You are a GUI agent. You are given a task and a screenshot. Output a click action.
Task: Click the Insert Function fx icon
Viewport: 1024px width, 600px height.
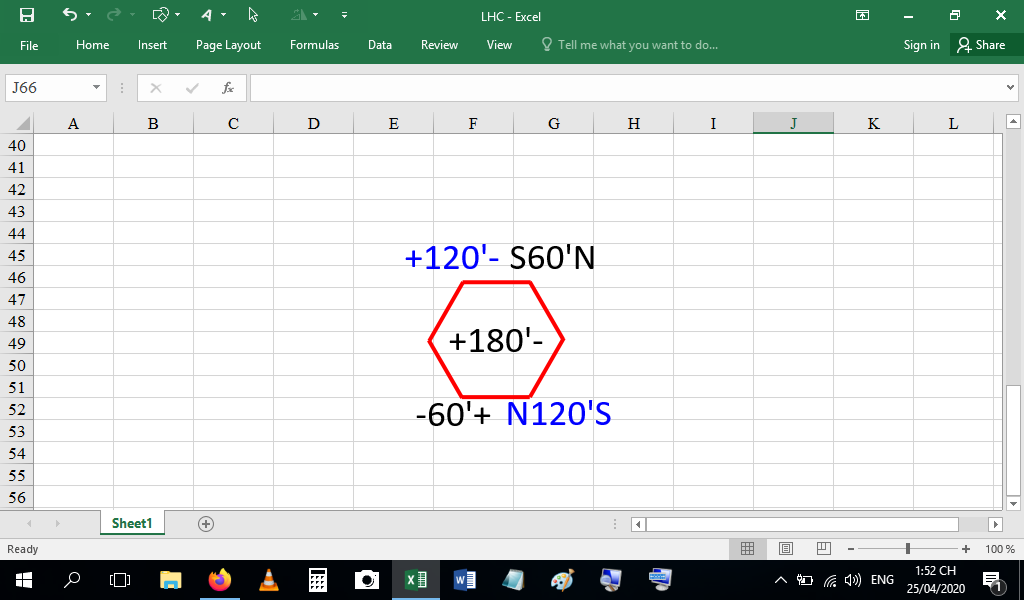228,88
